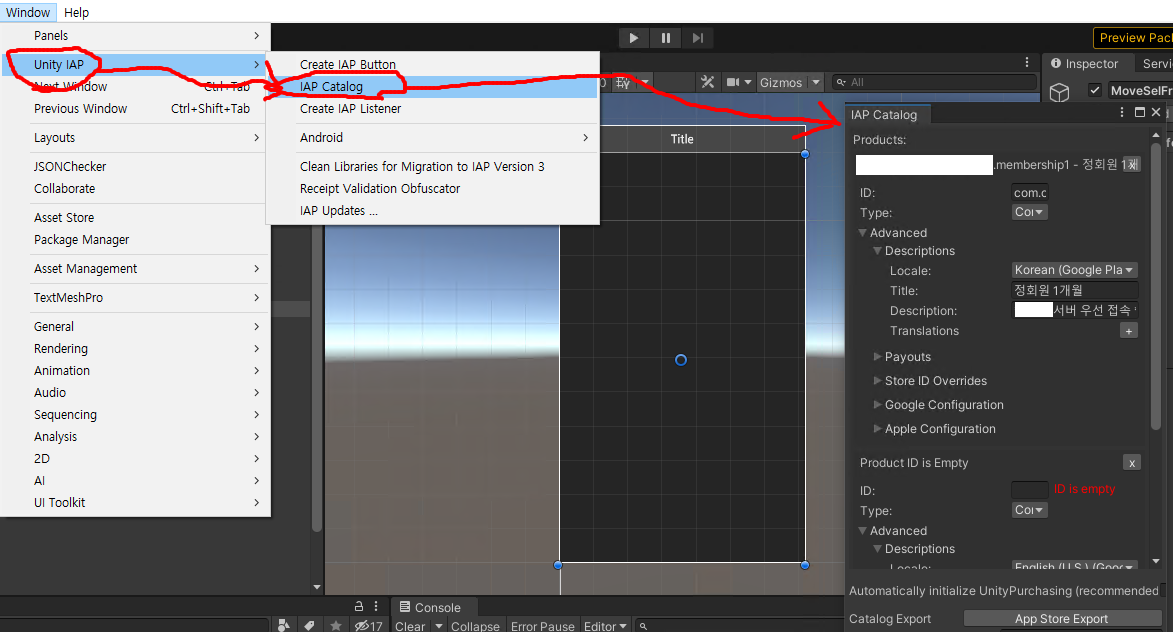Expand Google Configuration
The width and height of the screenshot is (1173, 632).
pos(878,405)
